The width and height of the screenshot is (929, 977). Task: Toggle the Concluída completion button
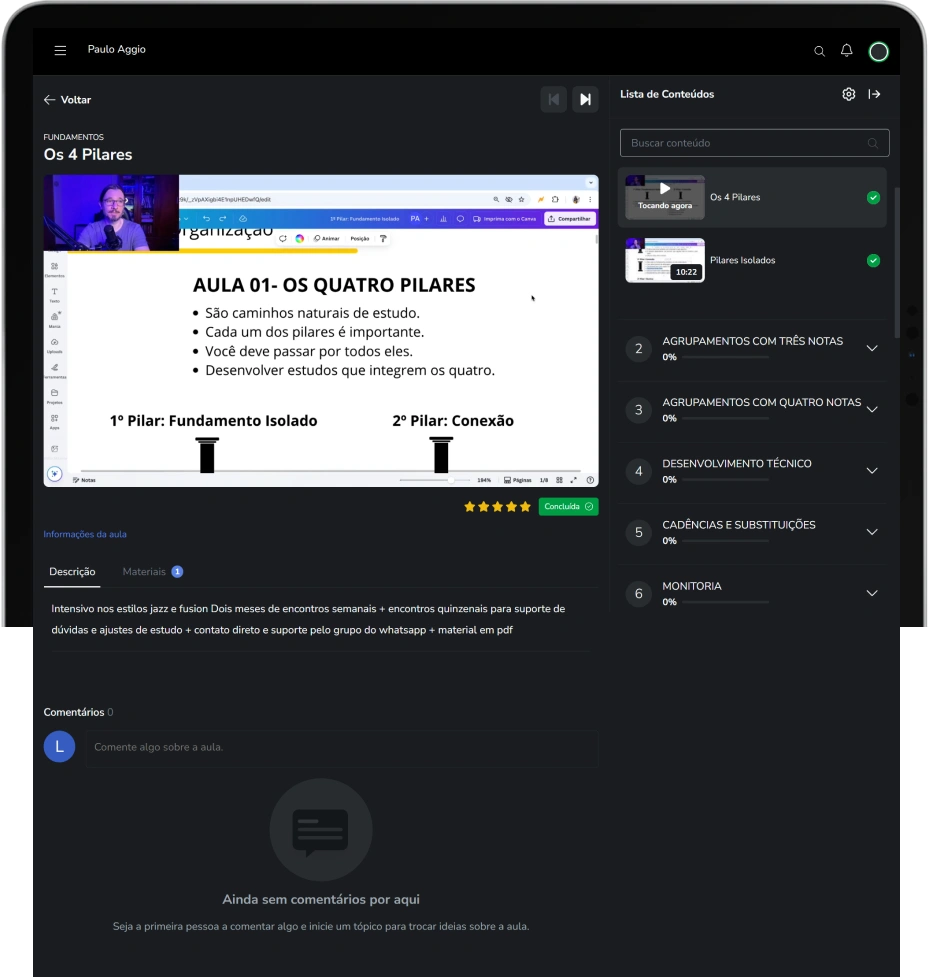click(568, 507)
